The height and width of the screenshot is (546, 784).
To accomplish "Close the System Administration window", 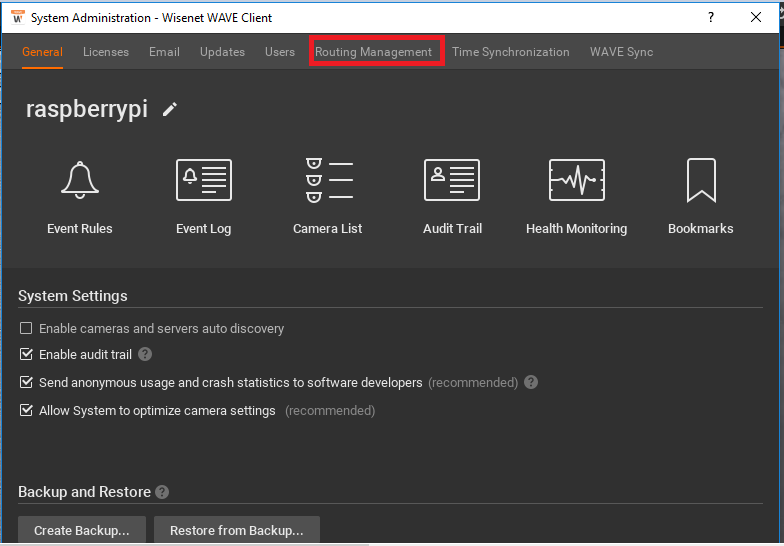I will pyautogui.click(x=756, y=18).
